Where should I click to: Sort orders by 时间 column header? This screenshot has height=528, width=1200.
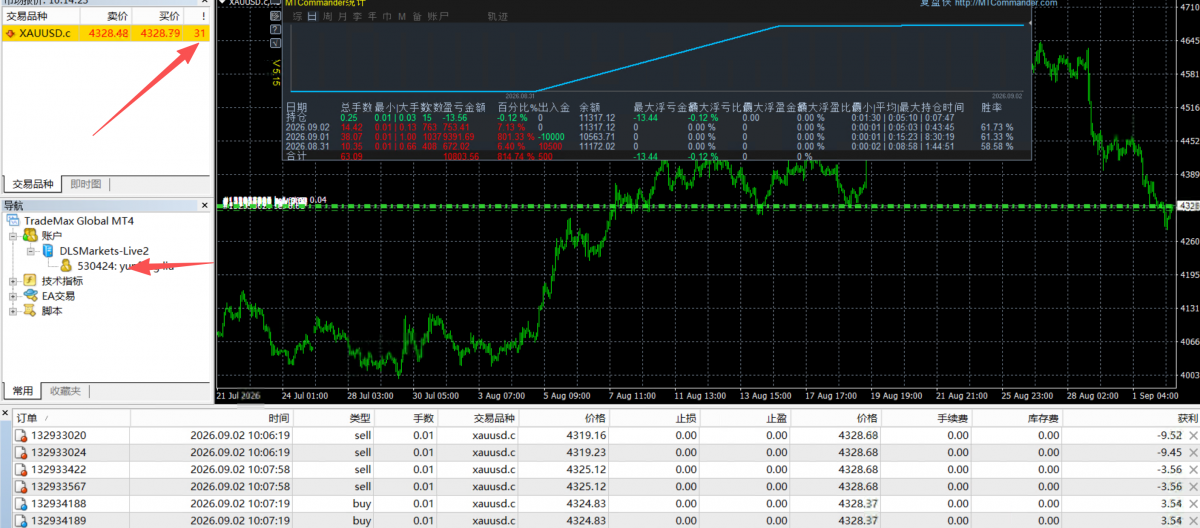tap(278, 418)
